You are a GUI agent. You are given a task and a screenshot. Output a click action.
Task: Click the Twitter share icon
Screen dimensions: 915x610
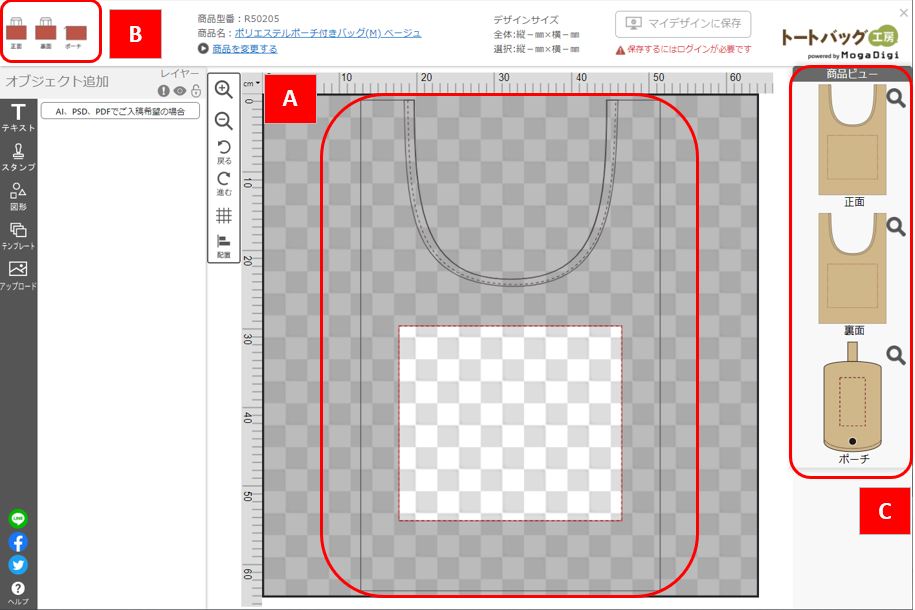coord(20,562)
